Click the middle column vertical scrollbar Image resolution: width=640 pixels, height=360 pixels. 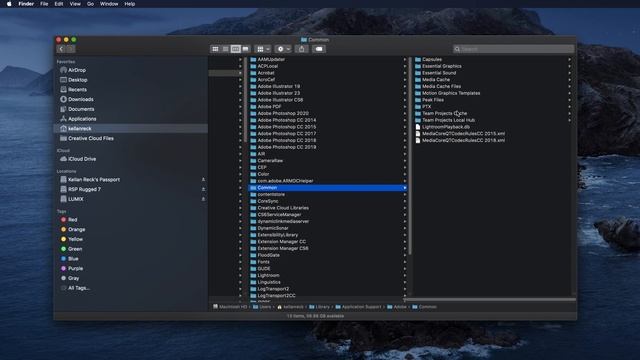pyautogui.click(x=409, y=155)
